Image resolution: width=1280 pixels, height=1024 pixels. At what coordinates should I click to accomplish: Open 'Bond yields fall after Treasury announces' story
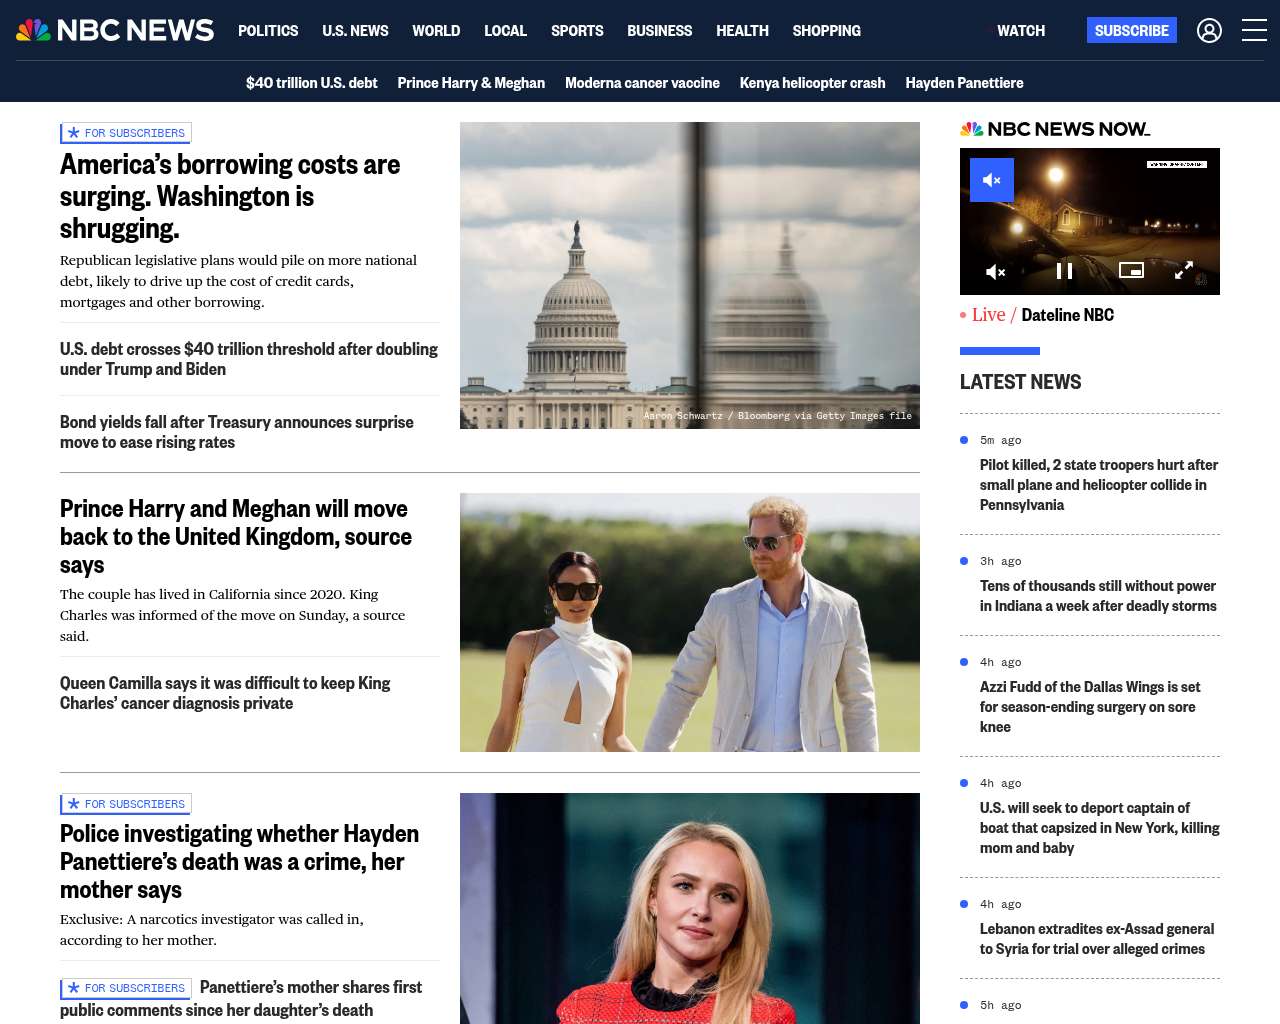click(237, 432)
